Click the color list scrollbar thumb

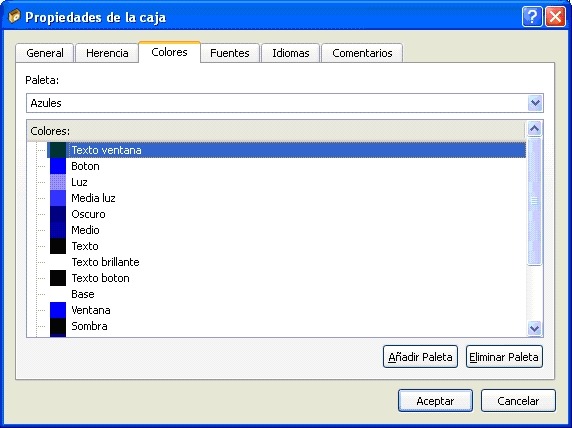click(x=534, y=201)
